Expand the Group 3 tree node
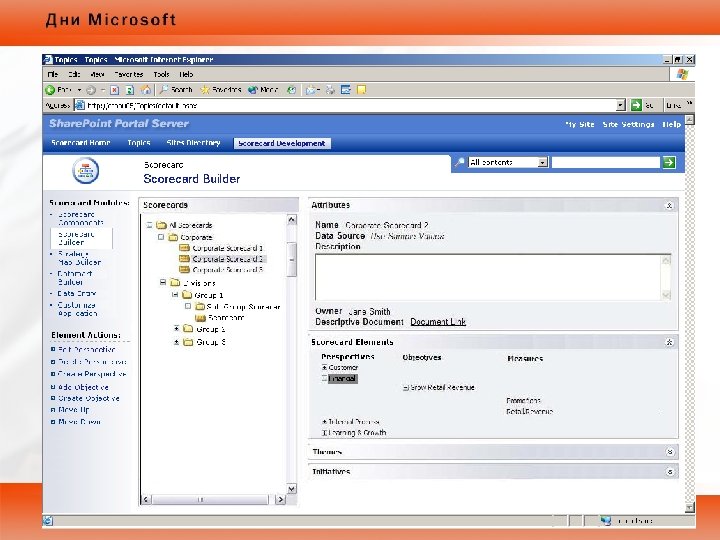 [x=176, y=342]
